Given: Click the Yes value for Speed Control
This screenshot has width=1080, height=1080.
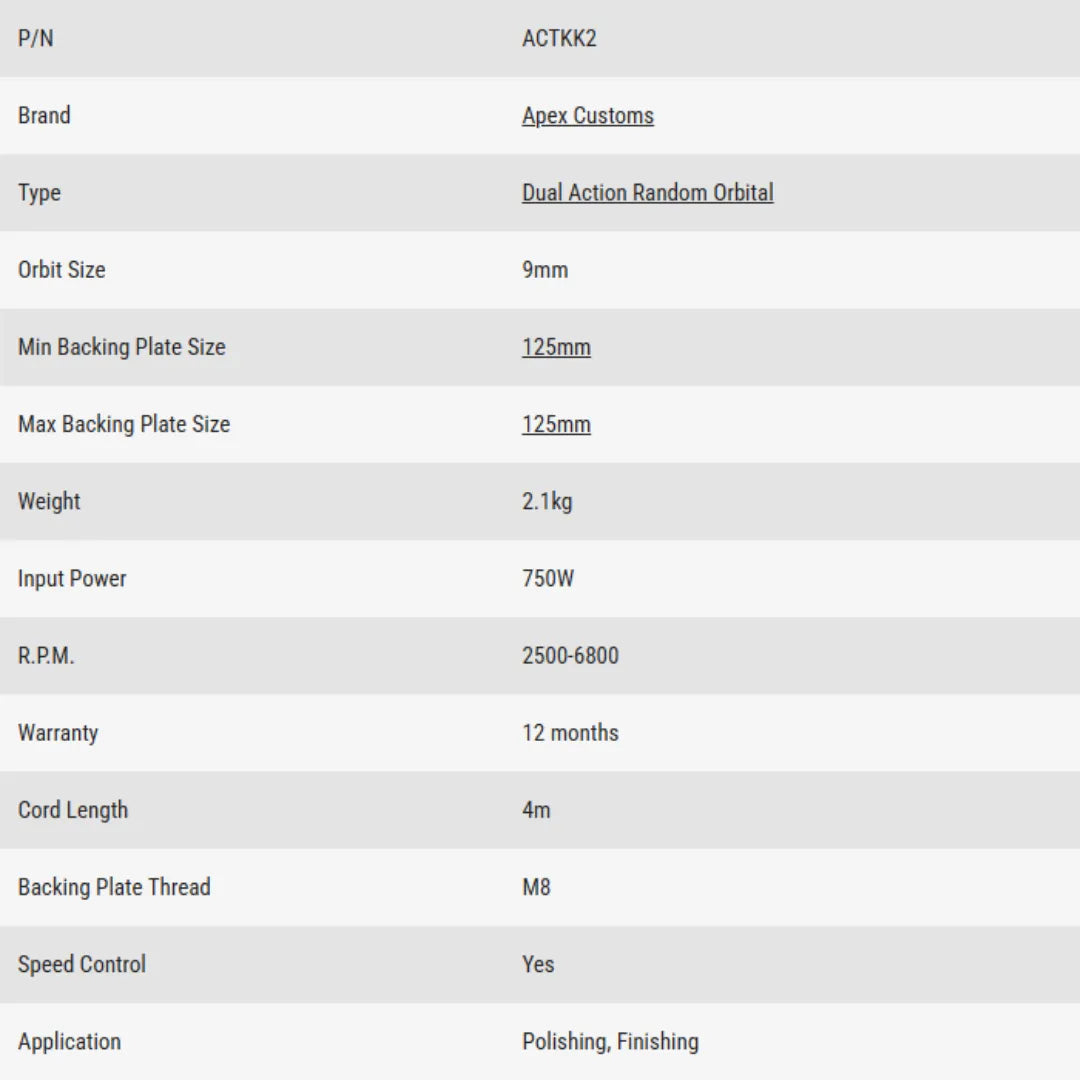Looking at the screenshot, I should (x=538, y=964).
